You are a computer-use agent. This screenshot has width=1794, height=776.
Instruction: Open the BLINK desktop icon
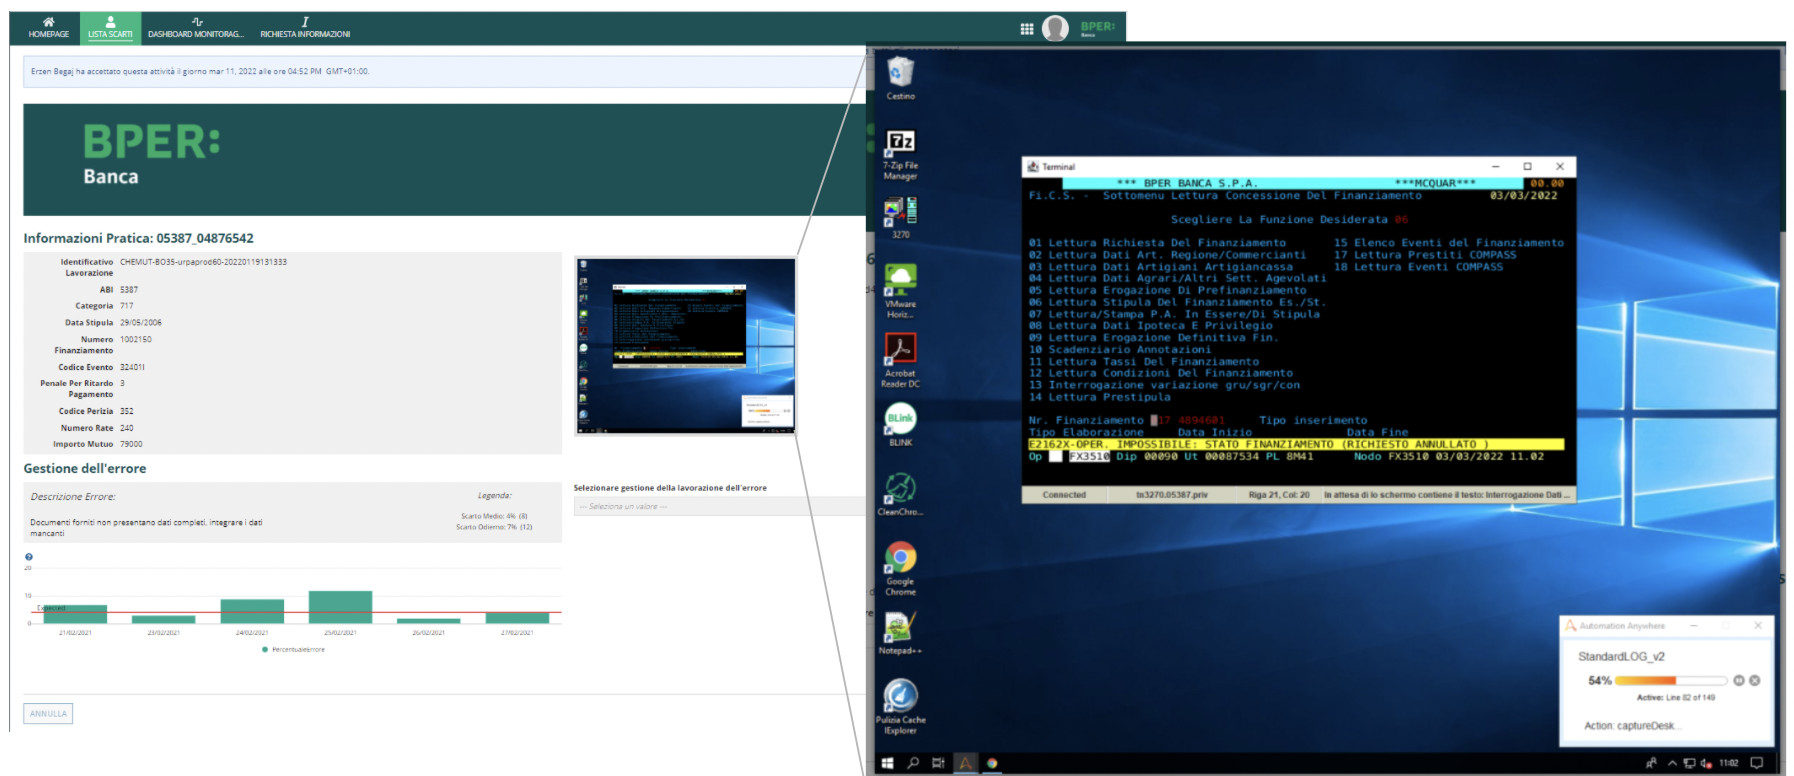[x=900, y=424]
